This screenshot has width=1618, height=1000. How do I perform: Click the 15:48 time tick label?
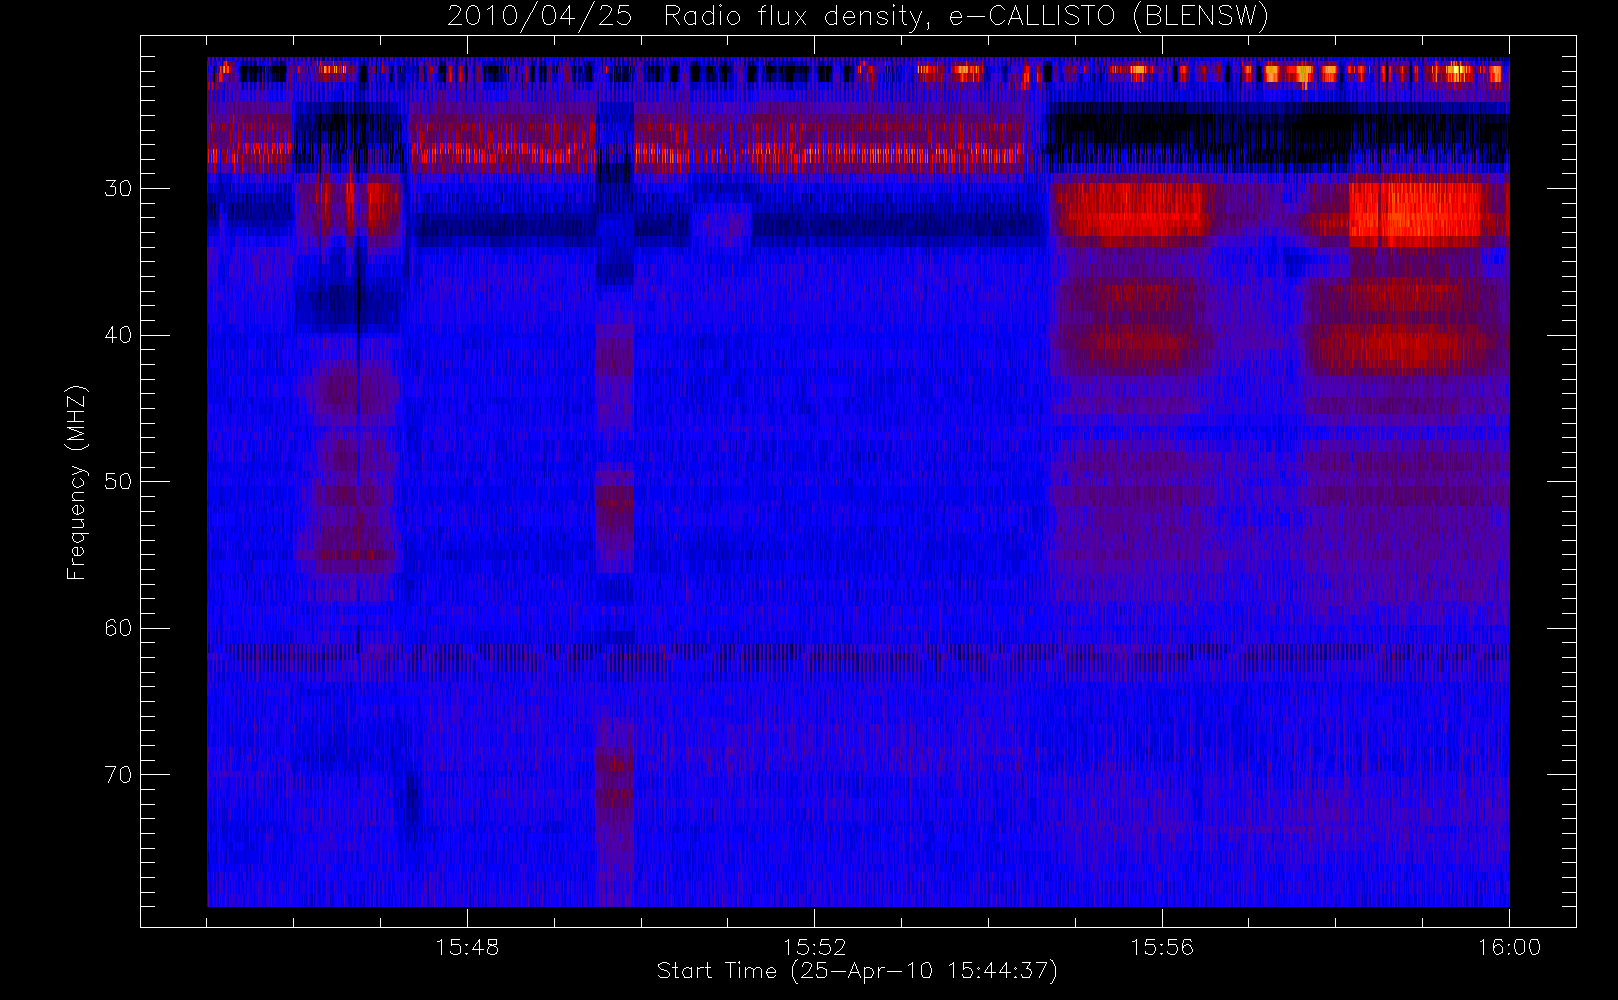[x=467, y=947]
